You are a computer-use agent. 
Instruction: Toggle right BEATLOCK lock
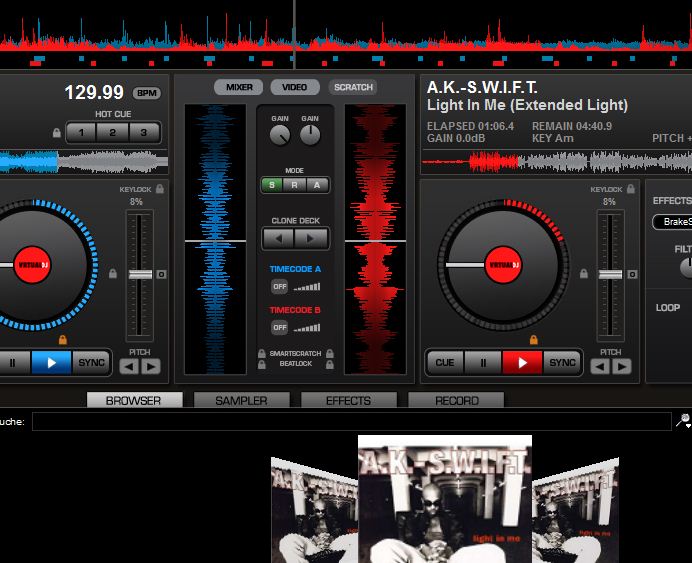coord(330,364)
